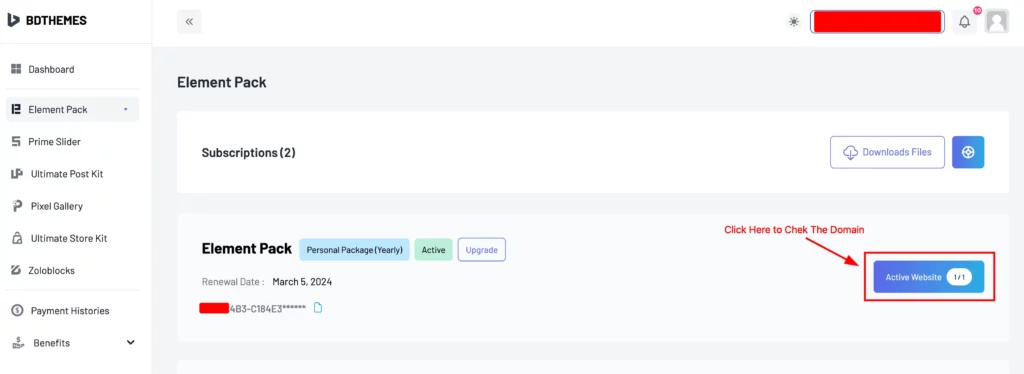Collapse sidebar with double-chevron button
Image resolution: width=1024 pixels, height=374 pixels.
(189, 22)
